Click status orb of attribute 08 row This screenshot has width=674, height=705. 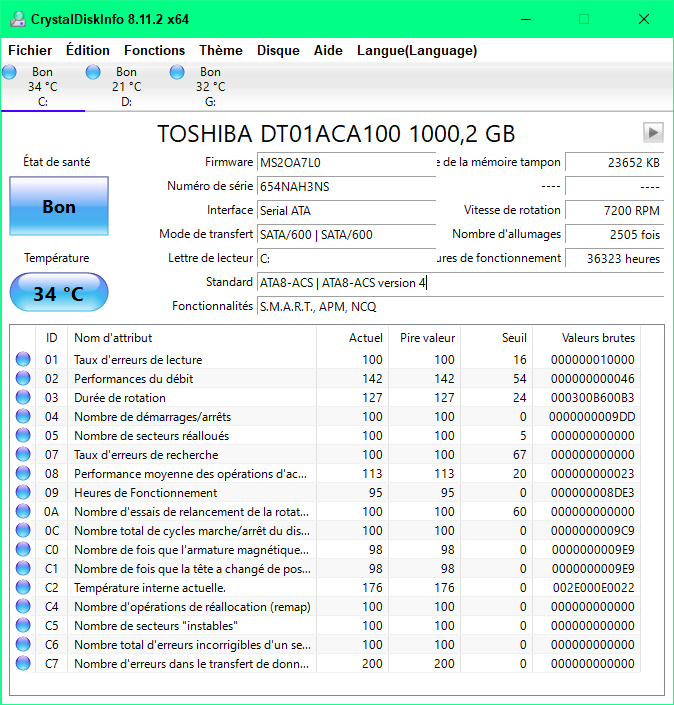coord(23,473)
